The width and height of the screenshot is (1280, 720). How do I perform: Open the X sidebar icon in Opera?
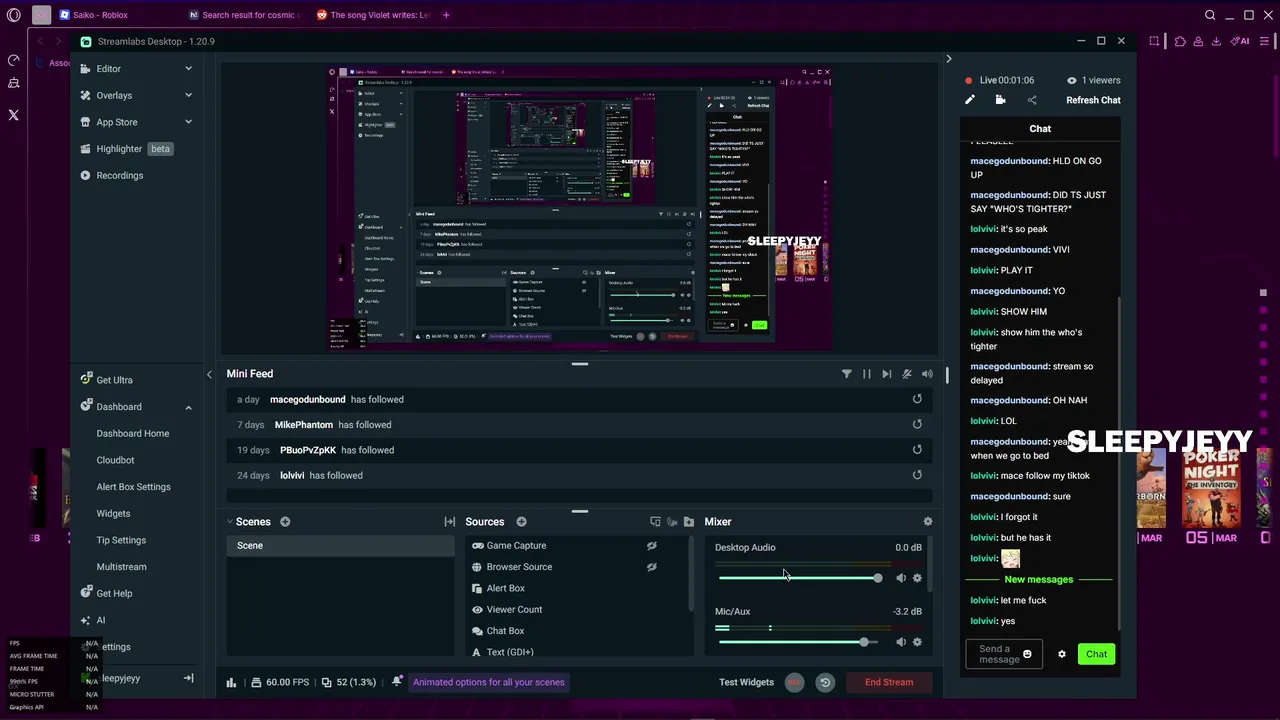(x=13, y=115)
